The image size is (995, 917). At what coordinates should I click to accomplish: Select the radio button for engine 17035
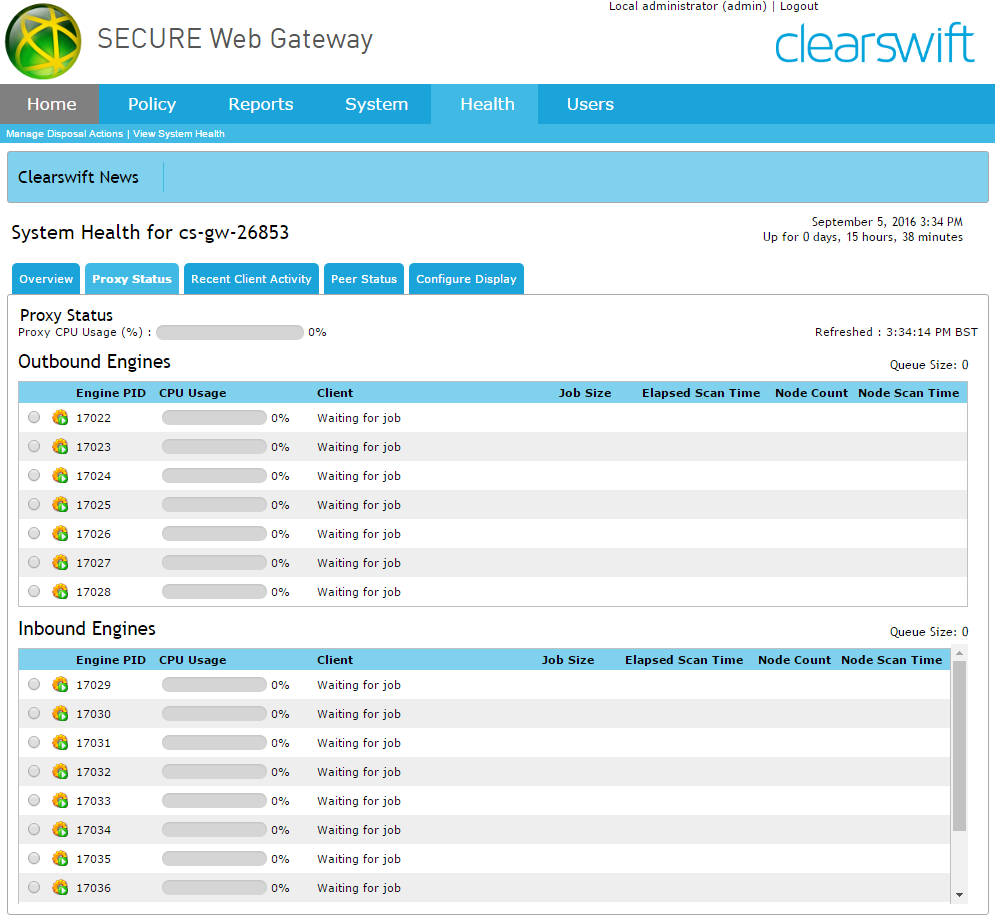[34, 858]
